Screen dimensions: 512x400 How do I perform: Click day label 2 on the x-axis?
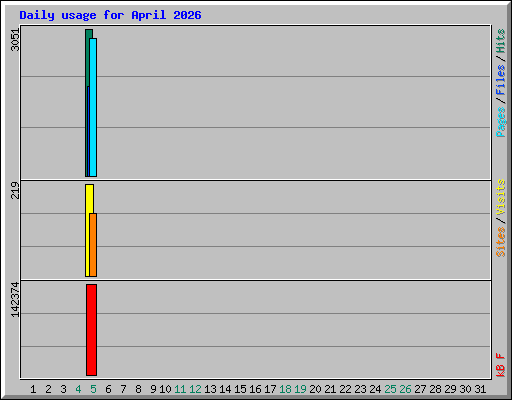click(48, 389)
